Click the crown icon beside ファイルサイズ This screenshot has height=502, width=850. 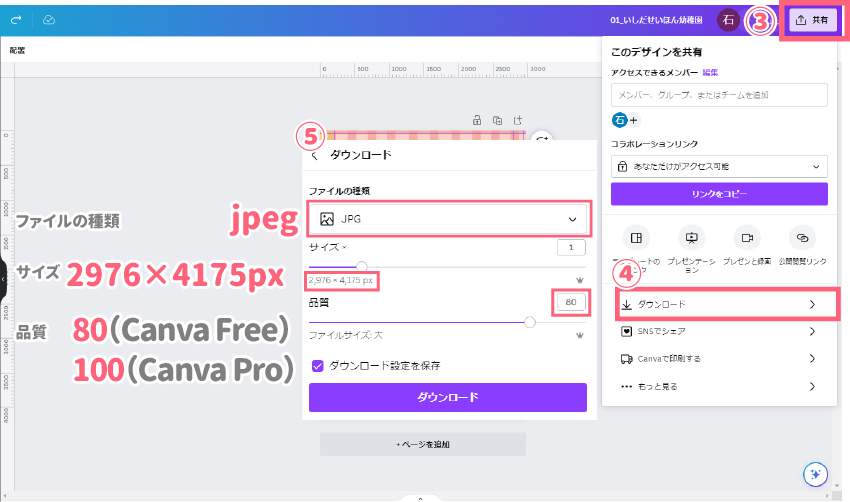(579, 335)
